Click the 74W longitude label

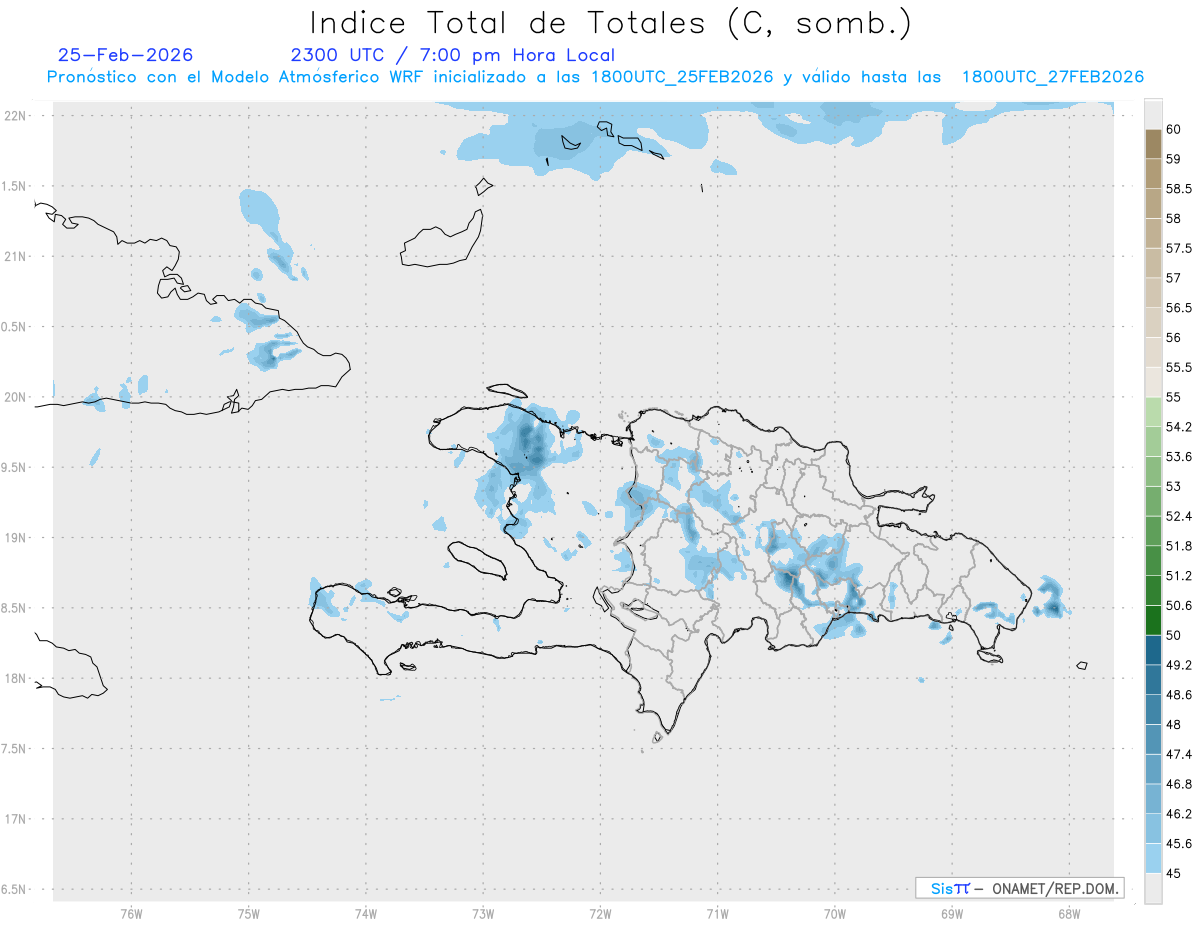pos(366,913)
